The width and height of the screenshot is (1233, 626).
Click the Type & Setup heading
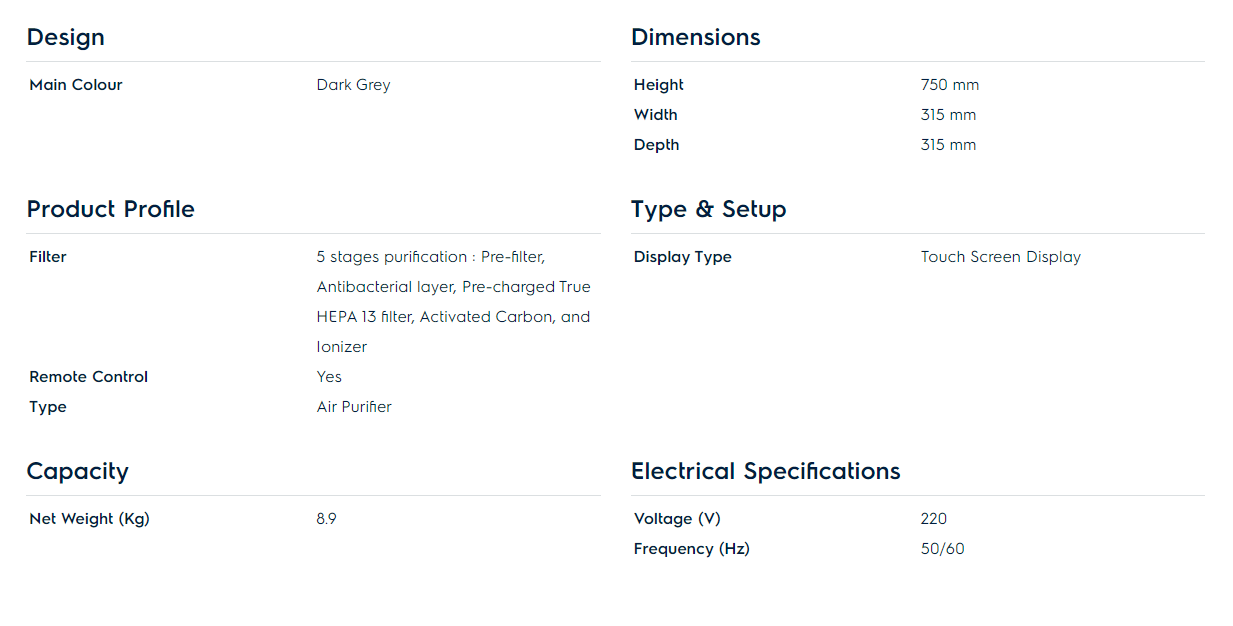pos(708,210)
